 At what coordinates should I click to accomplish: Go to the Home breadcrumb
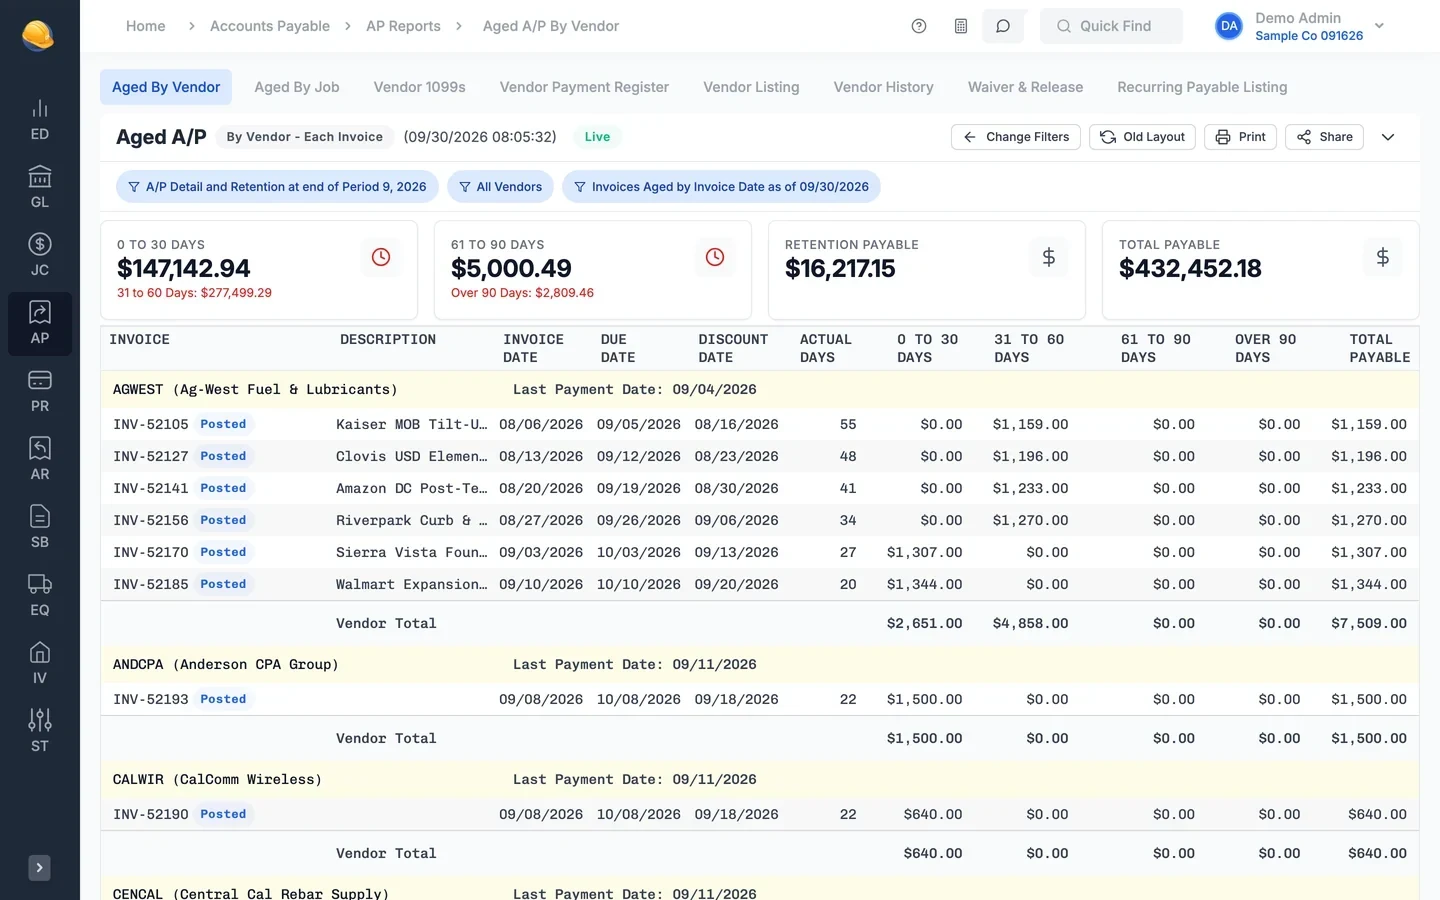point(146,26)
